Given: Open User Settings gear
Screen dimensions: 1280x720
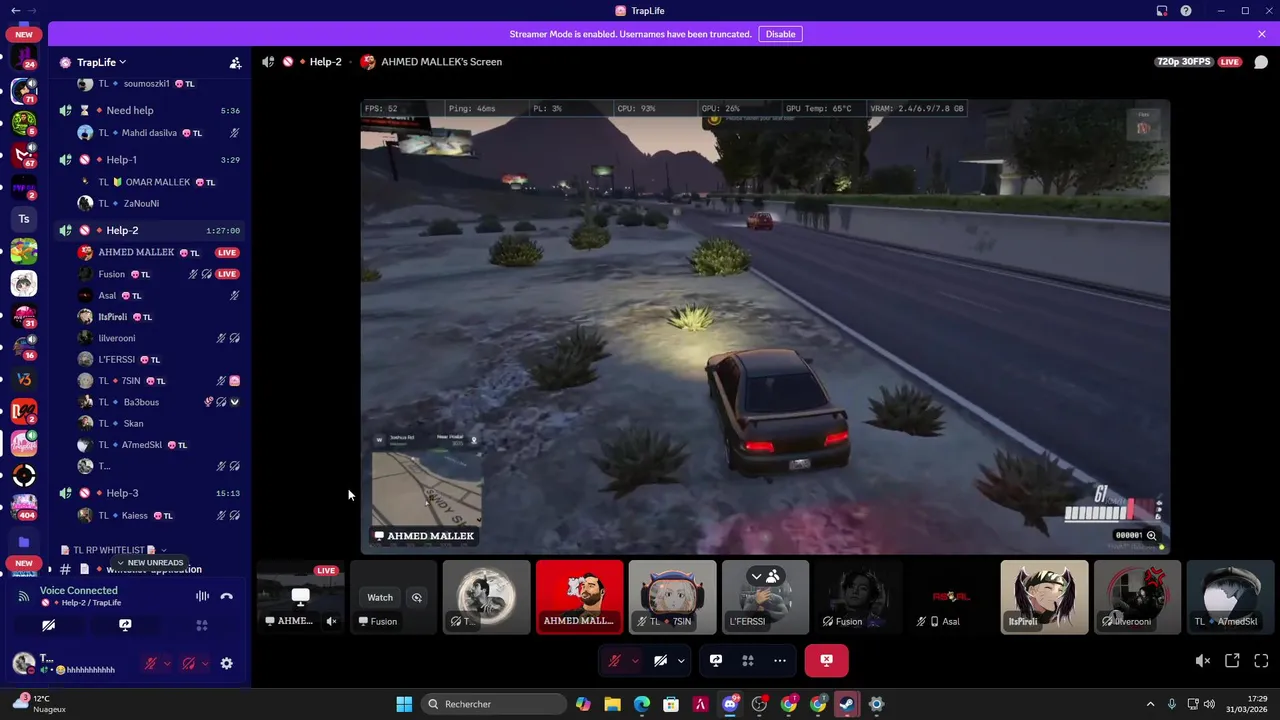Looking at the screenshot, I should tap(227, 663).
